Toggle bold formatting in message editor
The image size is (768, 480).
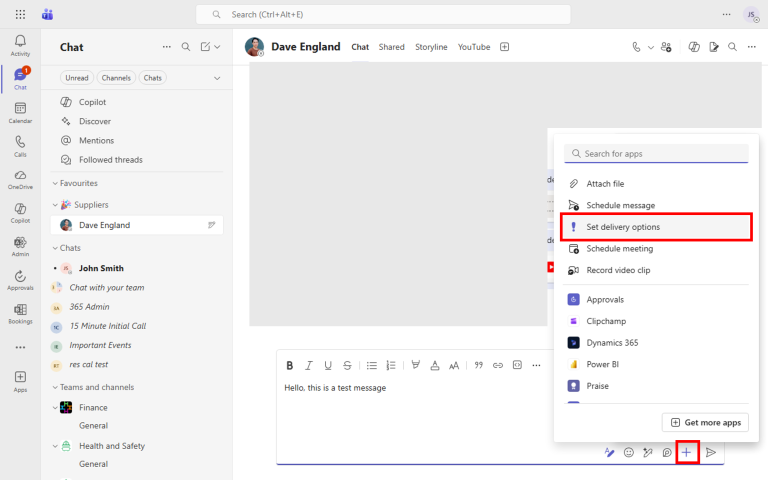tap(290, 365)
